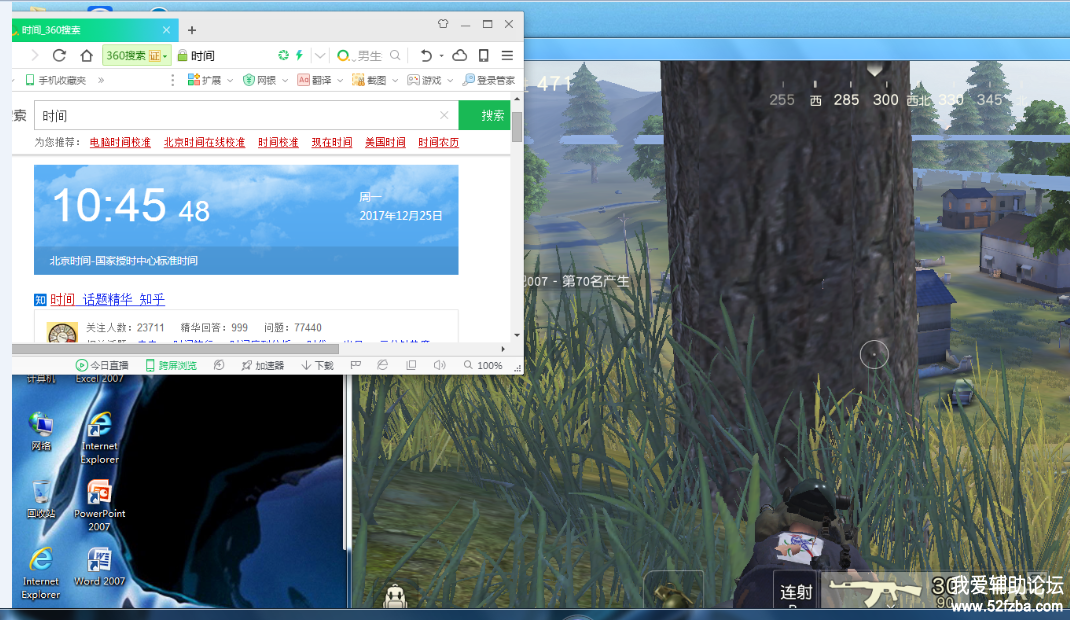Viewport: 1070px width, 620px height.
Task: Adjust page zoom via the 100% control
Action: click(x=483, y=366)
